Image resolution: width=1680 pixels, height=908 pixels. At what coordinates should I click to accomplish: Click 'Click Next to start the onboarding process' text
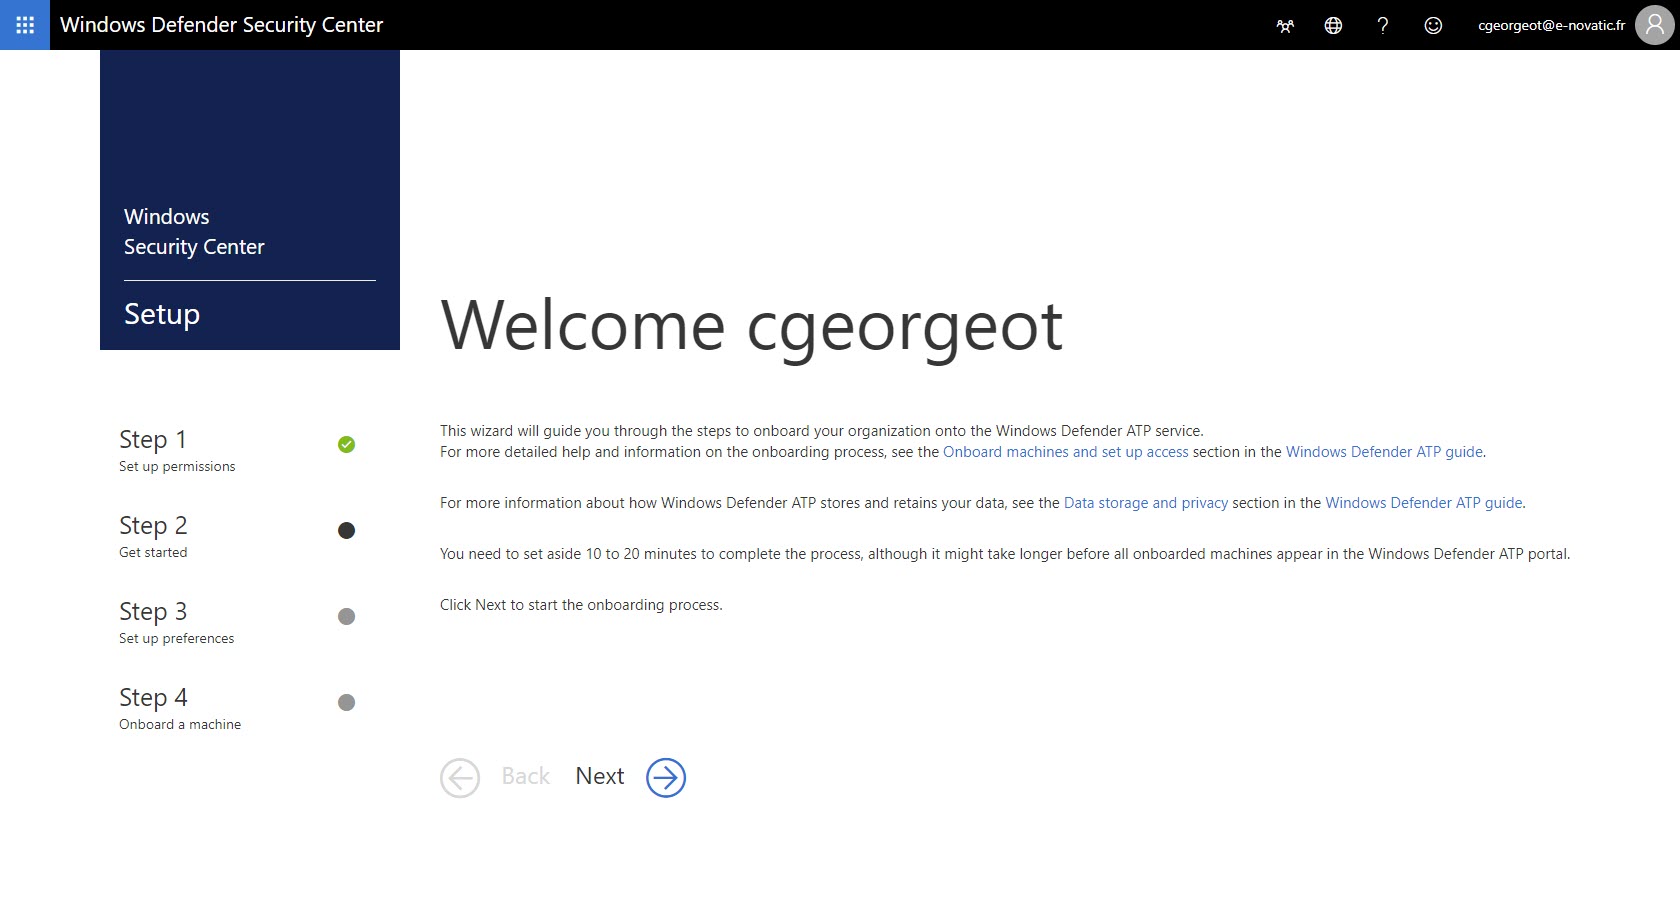[x=581, y=605]
